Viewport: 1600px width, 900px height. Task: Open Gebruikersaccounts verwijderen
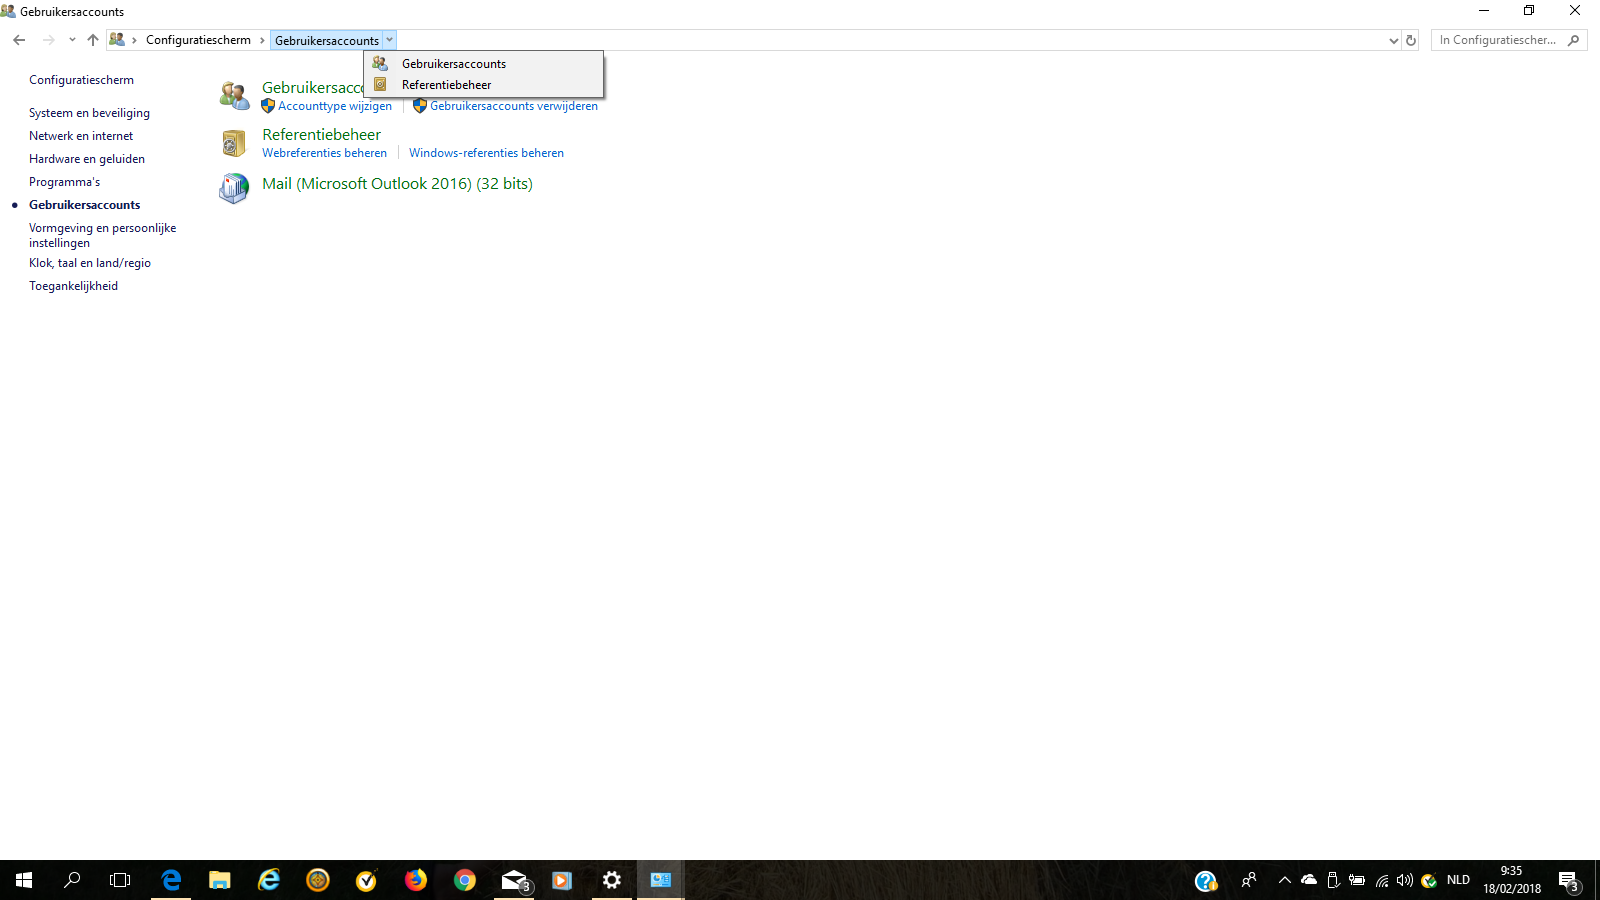[514, 106]
